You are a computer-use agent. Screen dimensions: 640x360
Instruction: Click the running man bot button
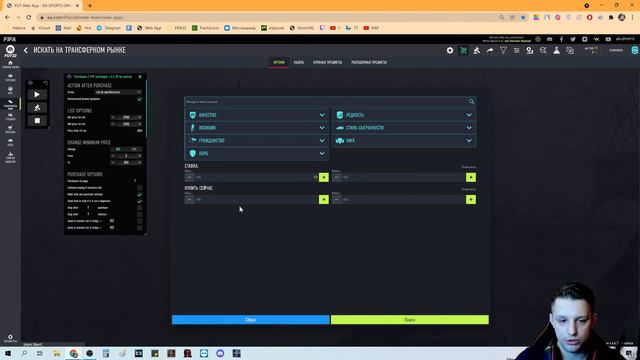(37, 108)
